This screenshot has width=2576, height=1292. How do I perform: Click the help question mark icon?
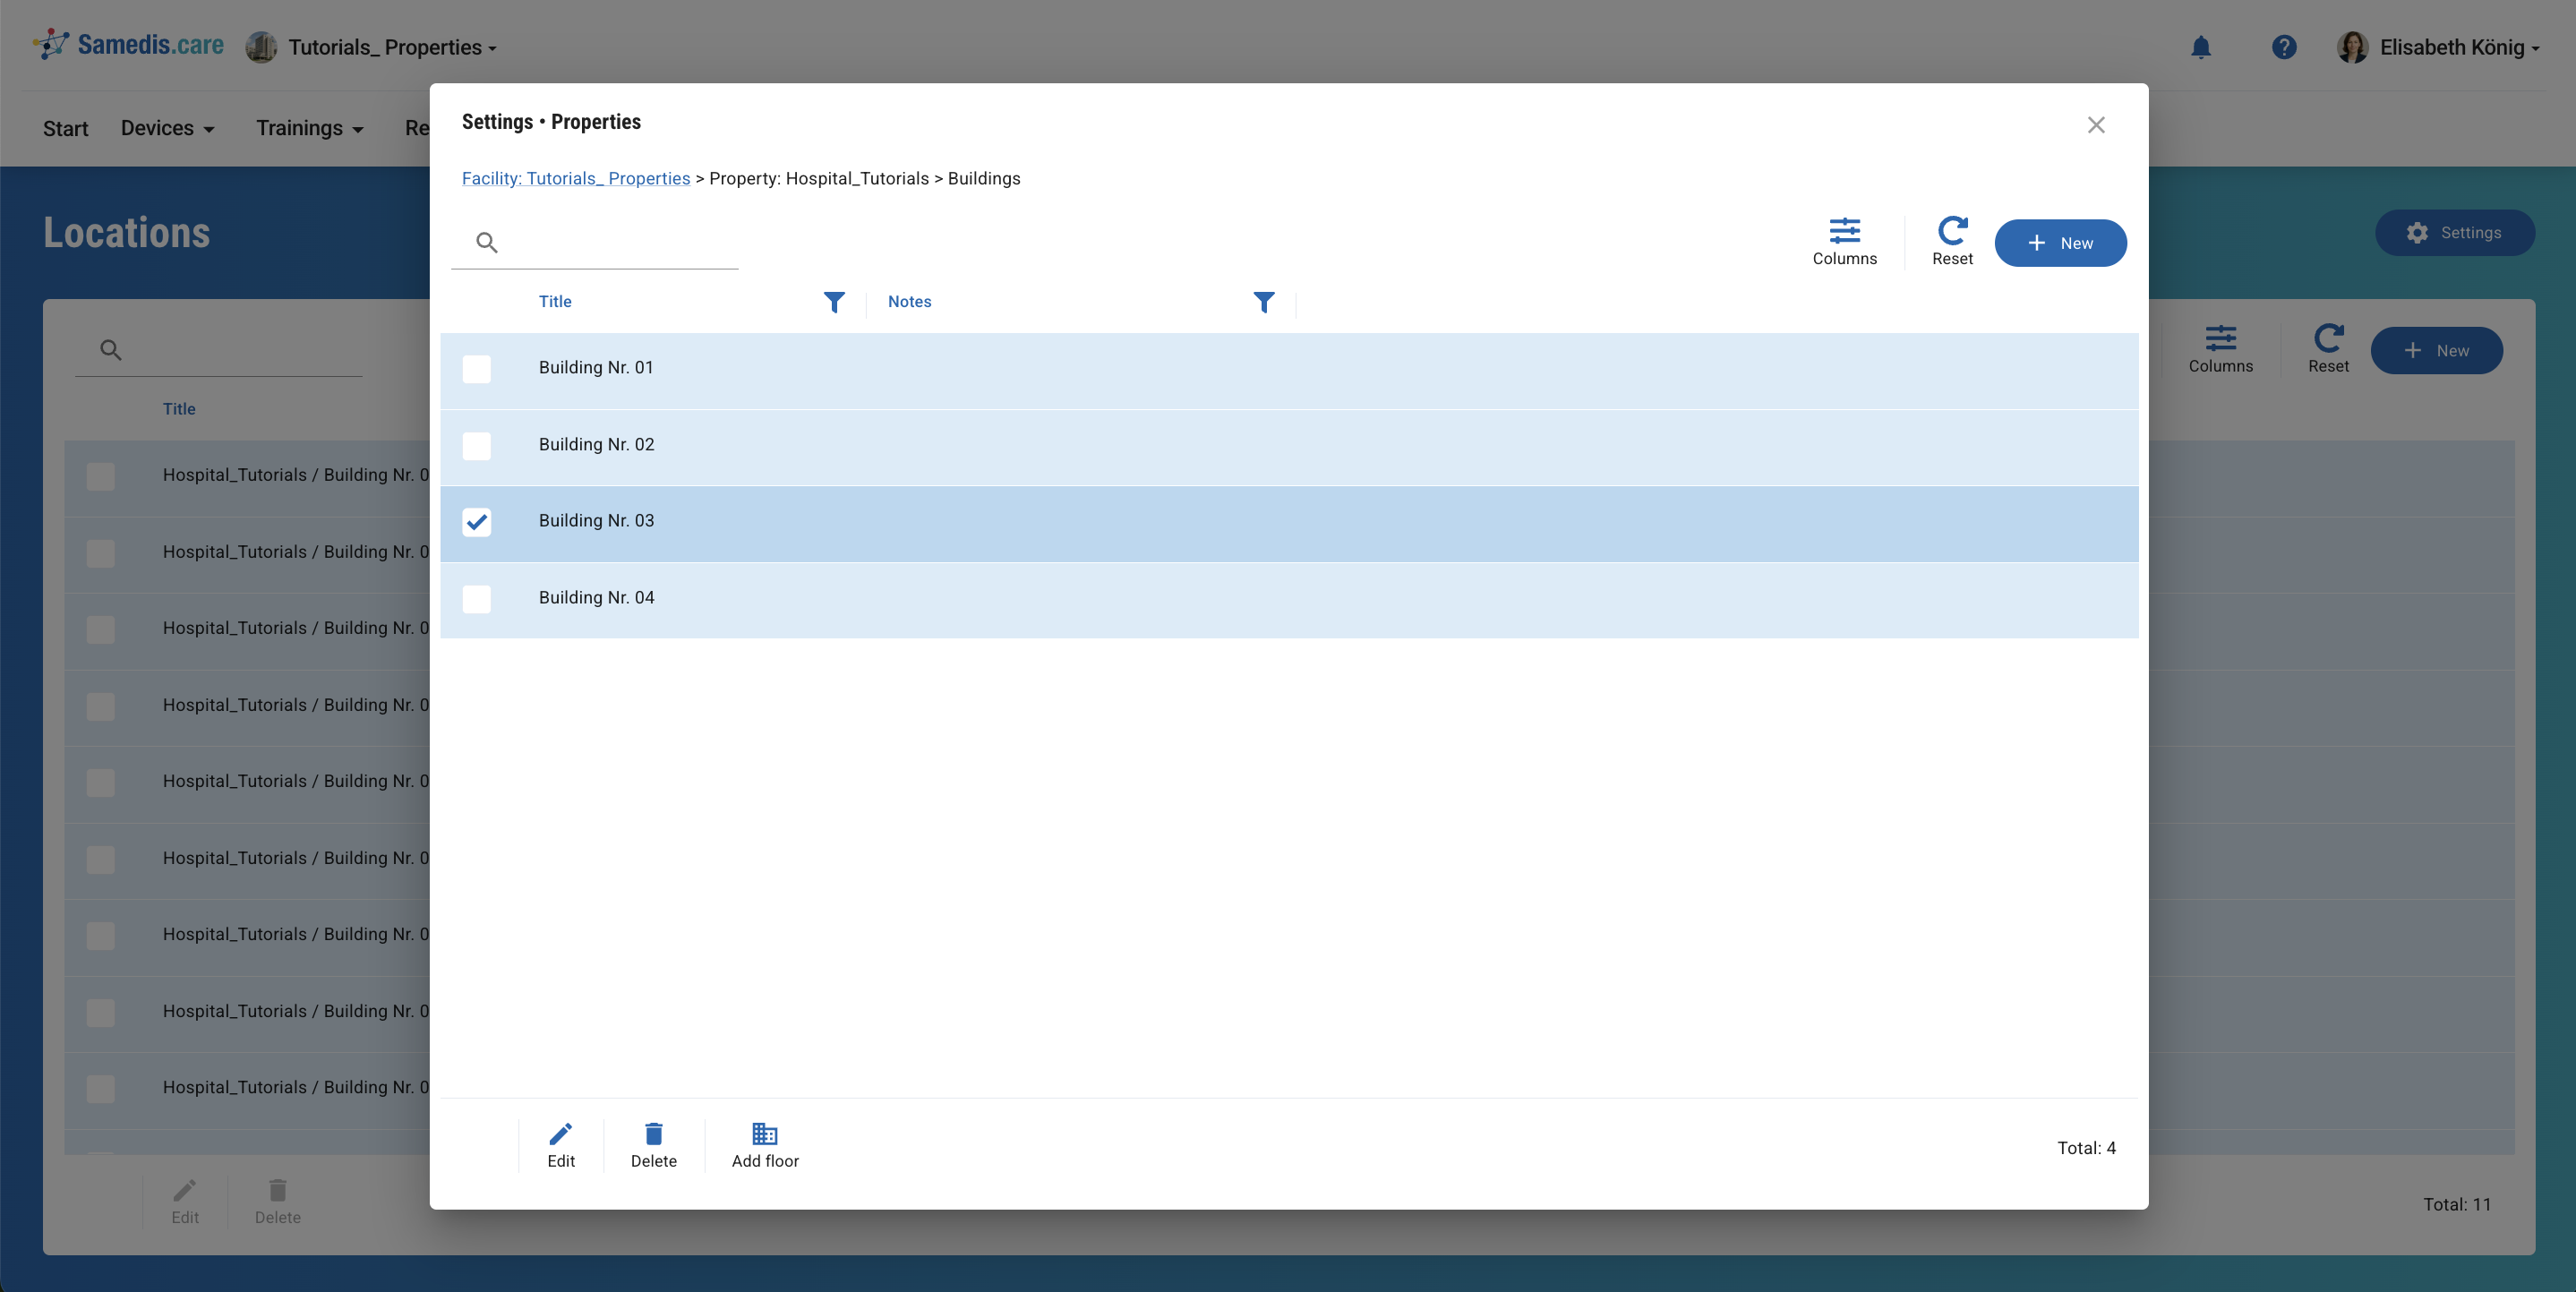coord(2283,47)
